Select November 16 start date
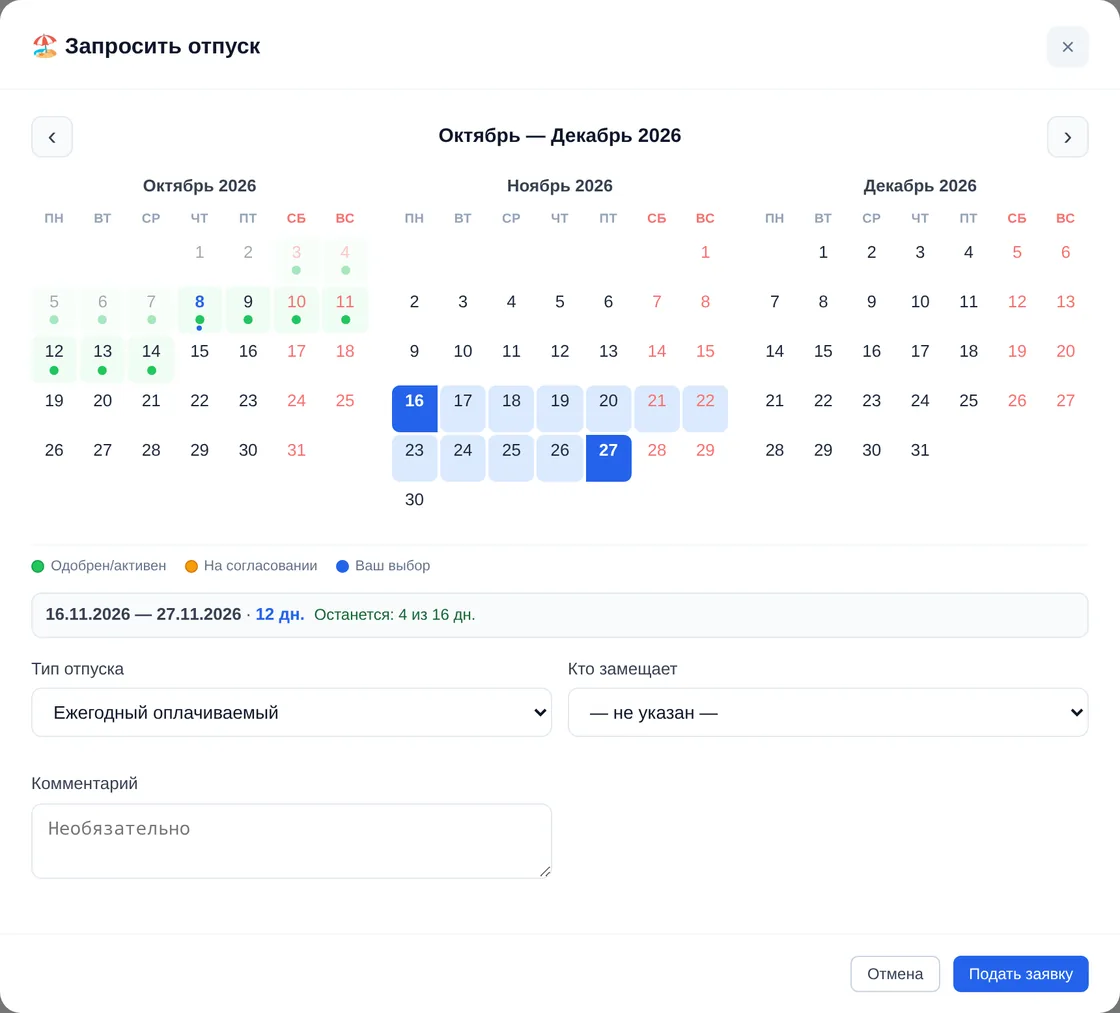The width and height of the screenshot is (1120, 1013). [414, 409]
